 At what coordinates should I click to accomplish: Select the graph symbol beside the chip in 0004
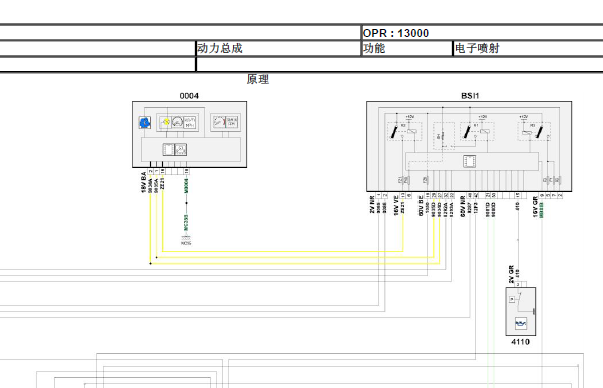point(181,149)
